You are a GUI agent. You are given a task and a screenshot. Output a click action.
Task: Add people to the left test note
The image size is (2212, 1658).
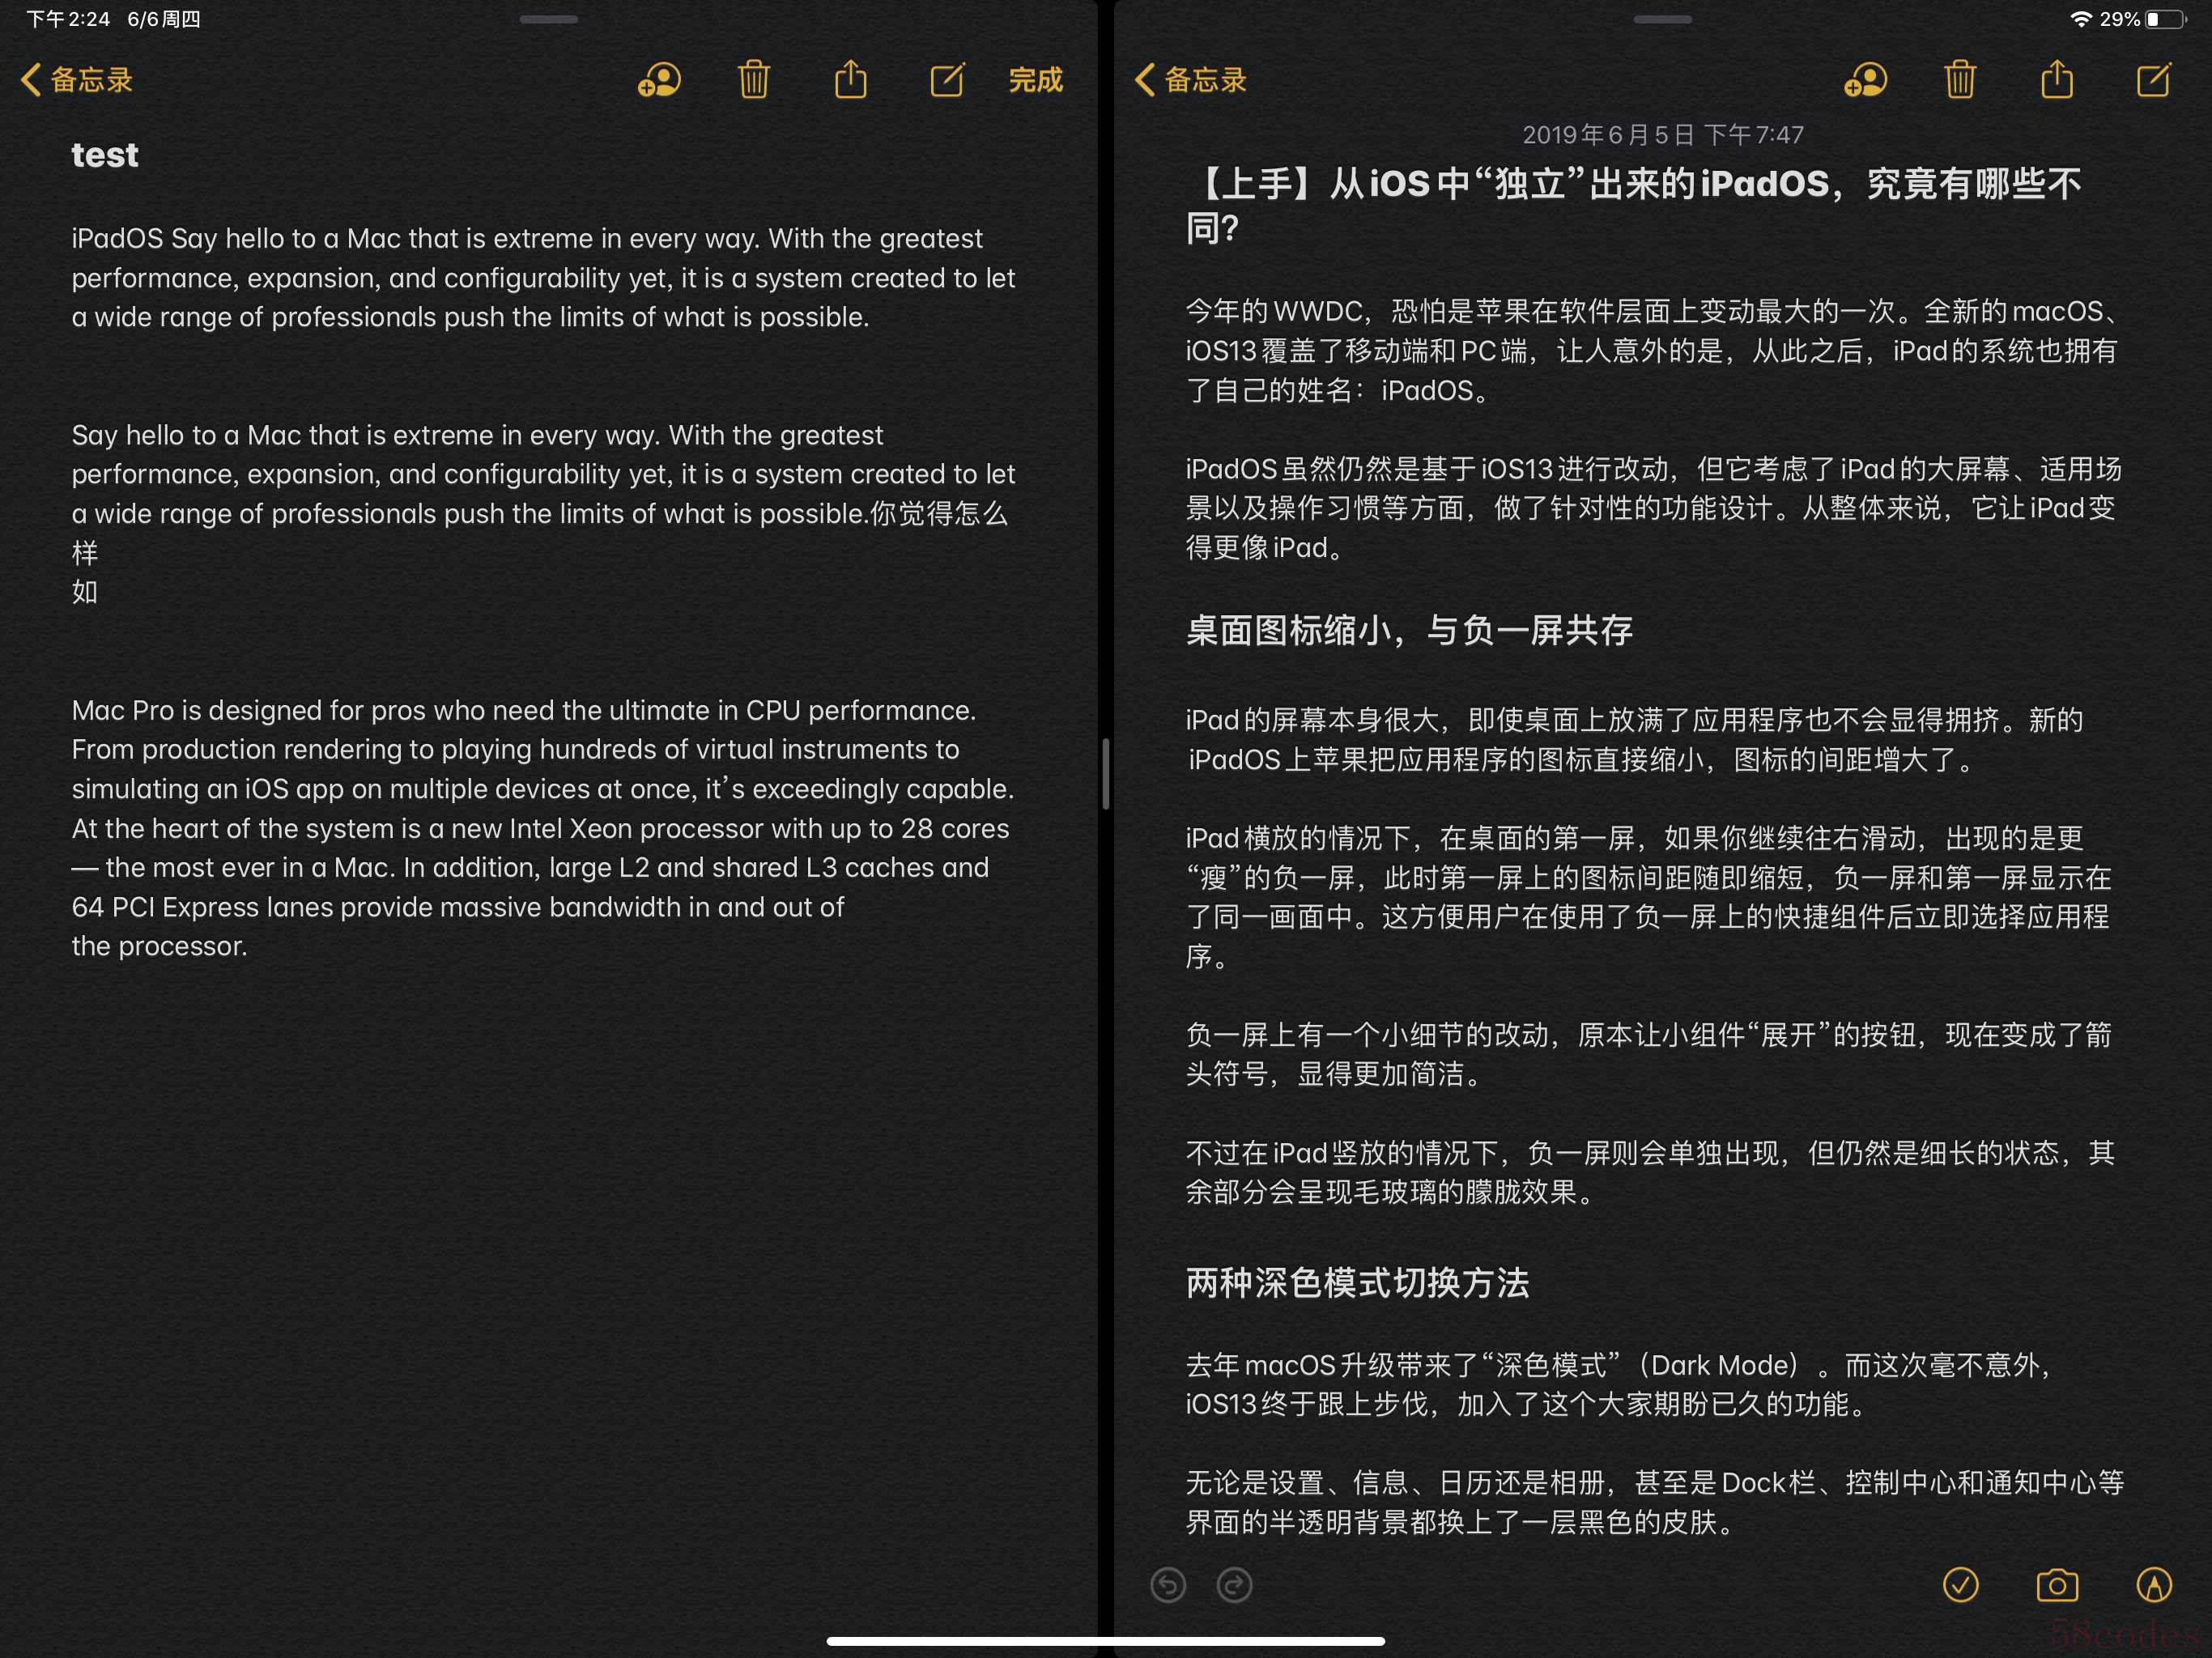(659, 80)
